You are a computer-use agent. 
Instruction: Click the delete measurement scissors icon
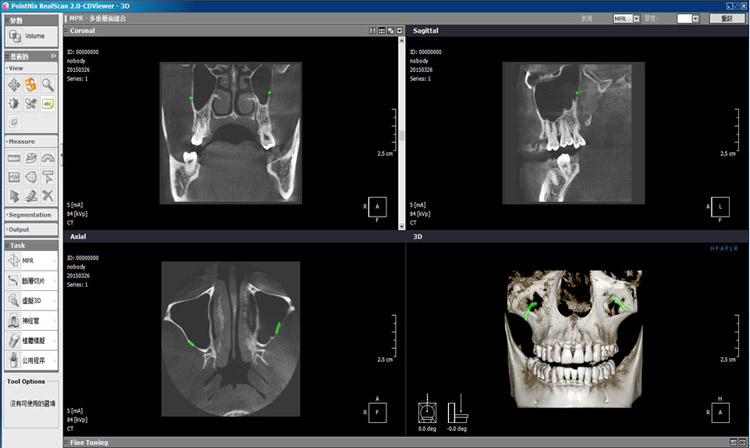coord(47,196)
